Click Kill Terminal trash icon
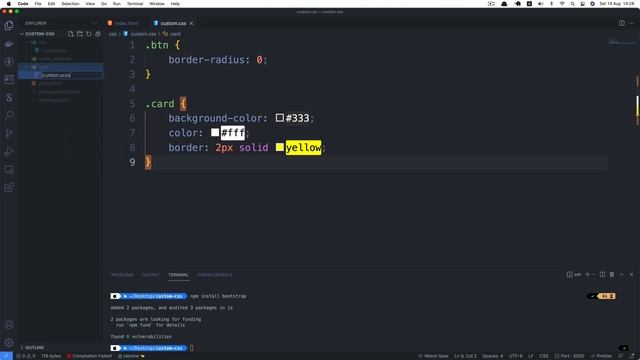This screenshot has height=360, width=640. coord(612,275)
